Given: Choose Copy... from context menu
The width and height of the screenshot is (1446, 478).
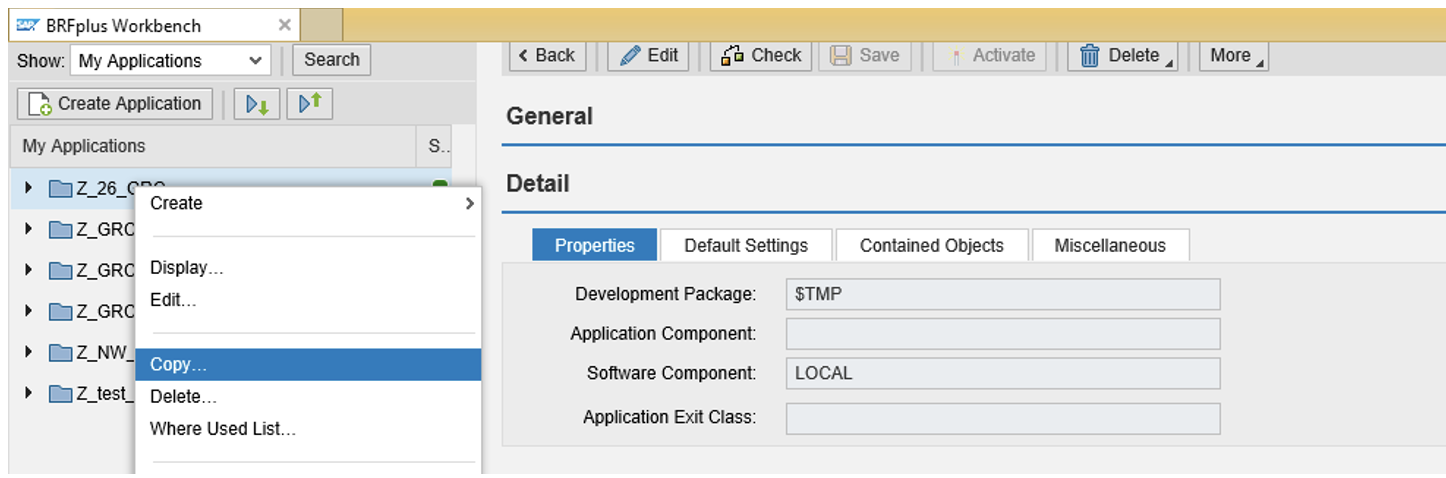Looking at the screenshot, I should point(308,365).
